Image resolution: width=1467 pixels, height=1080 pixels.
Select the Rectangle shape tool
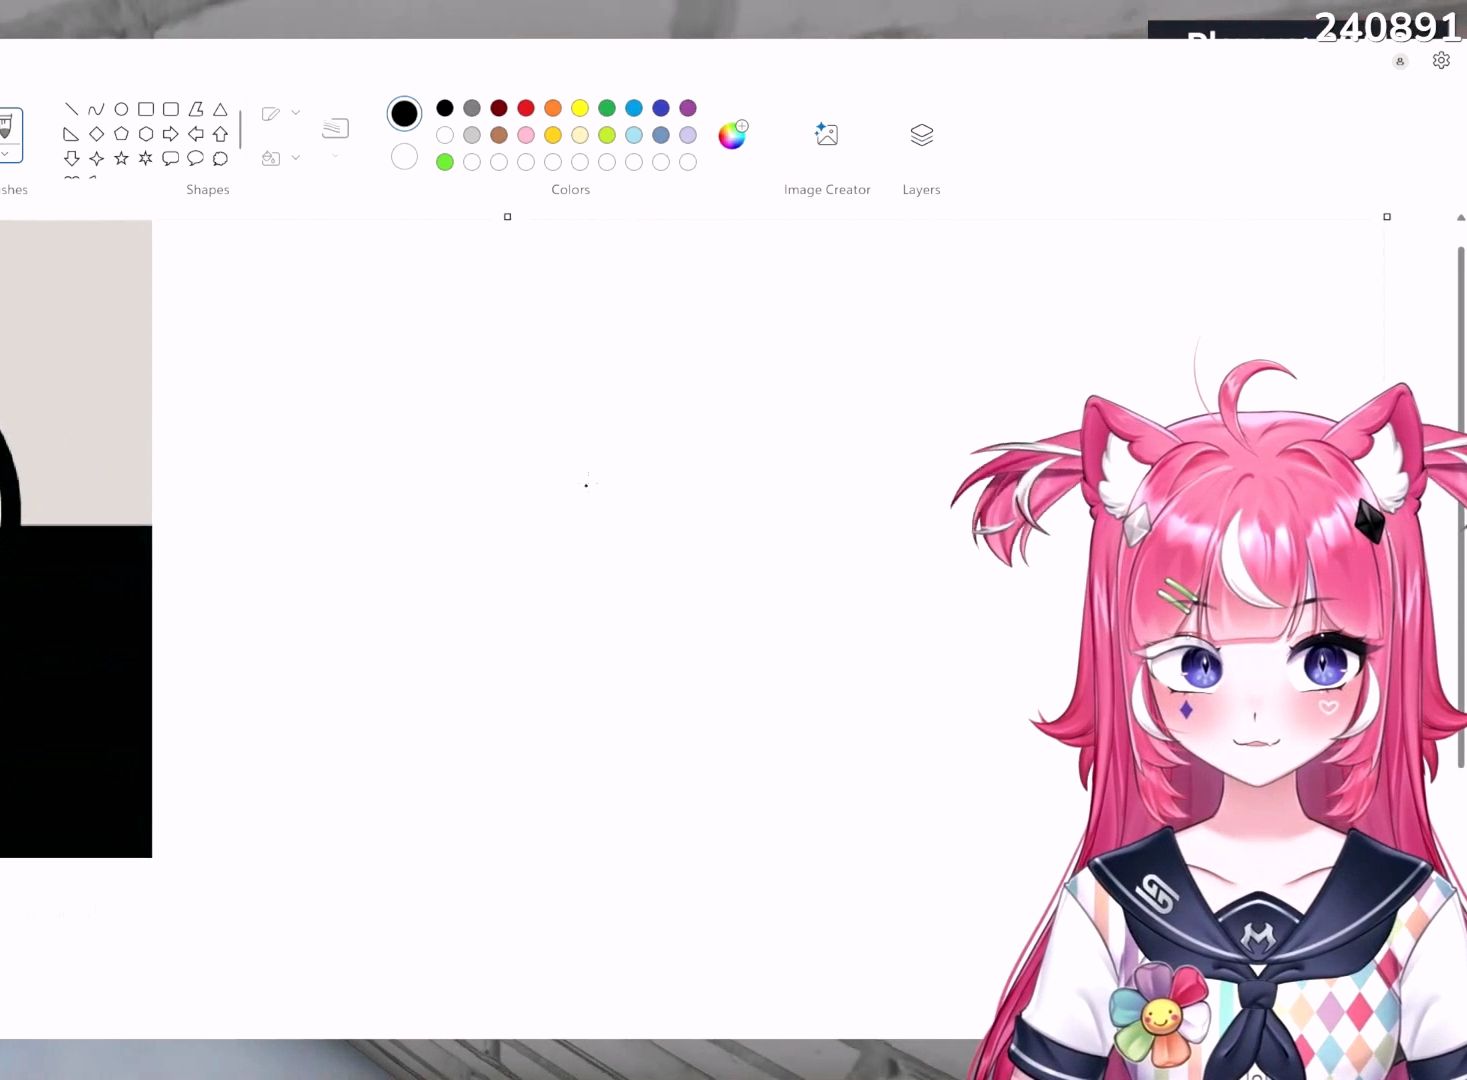click(146, 109)
